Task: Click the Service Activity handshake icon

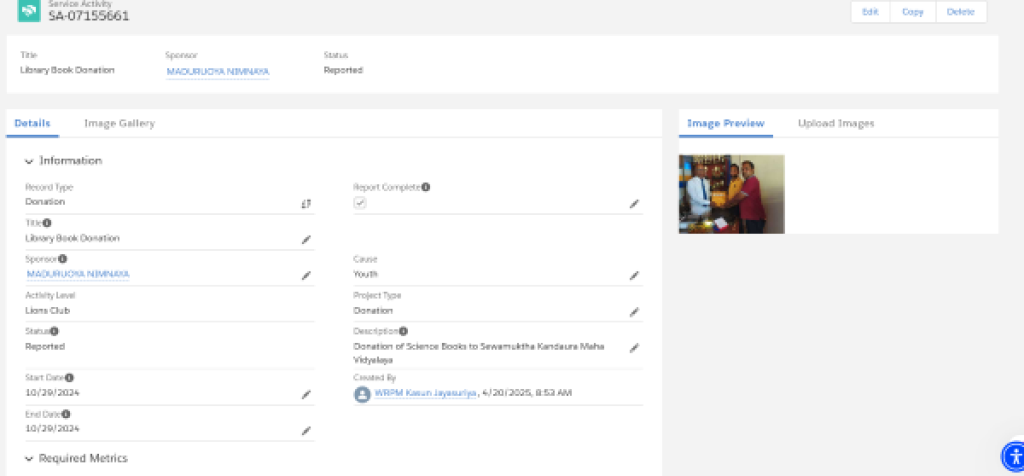Action: [x=29, y=11]
